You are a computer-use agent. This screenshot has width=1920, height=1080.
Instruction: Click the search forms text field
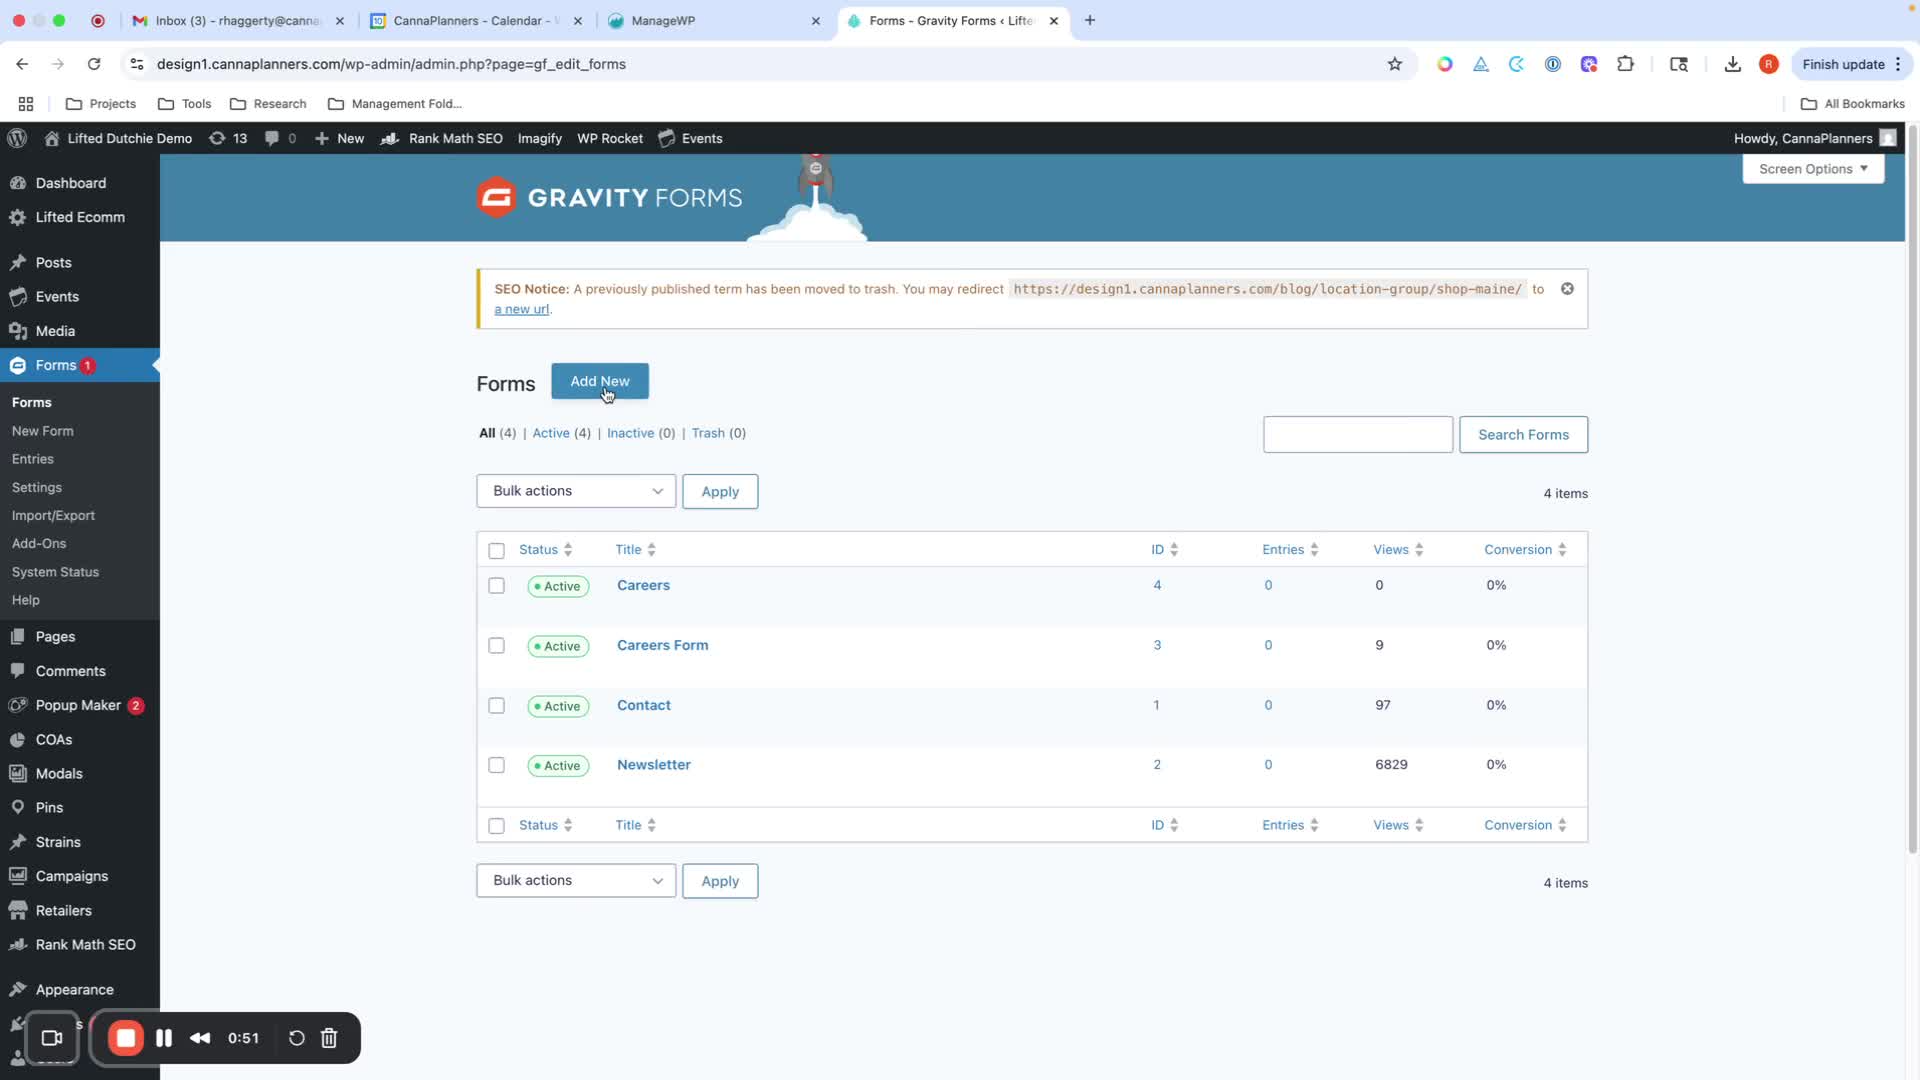click(1357, 435)
